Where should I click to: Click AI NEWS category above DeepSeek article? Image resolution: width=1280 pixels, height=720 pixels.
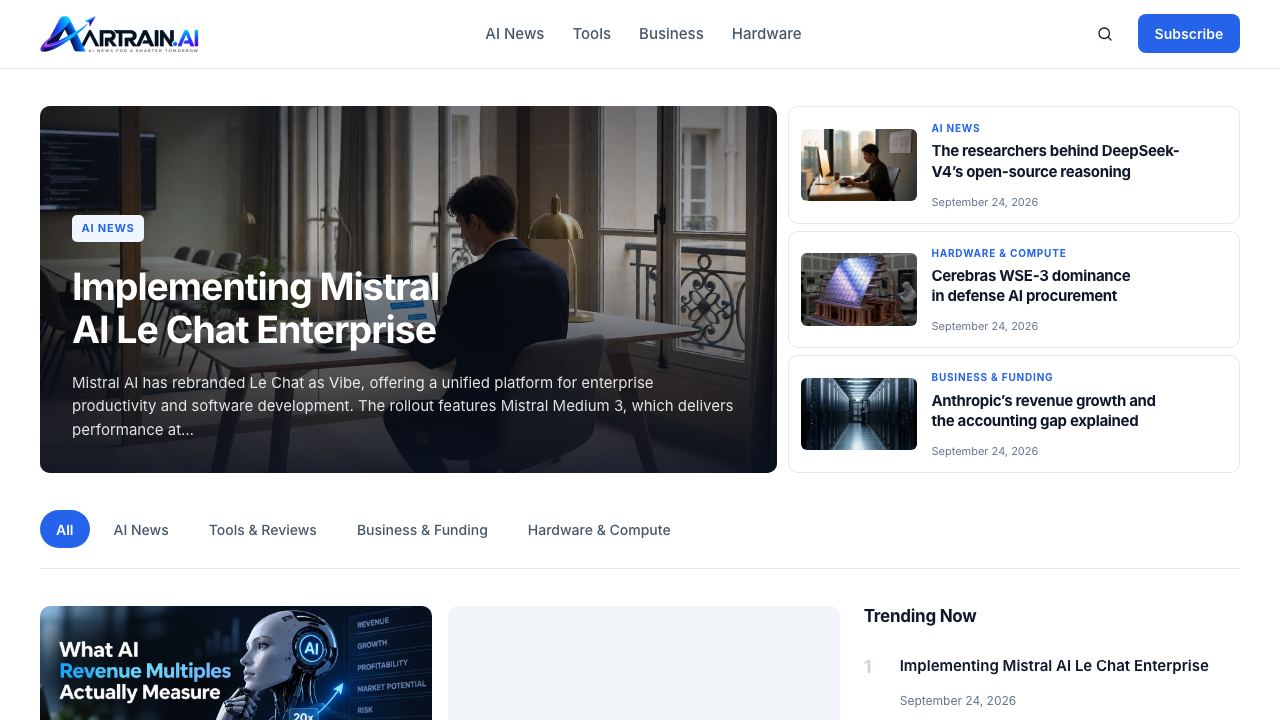[x=955, y=128]
